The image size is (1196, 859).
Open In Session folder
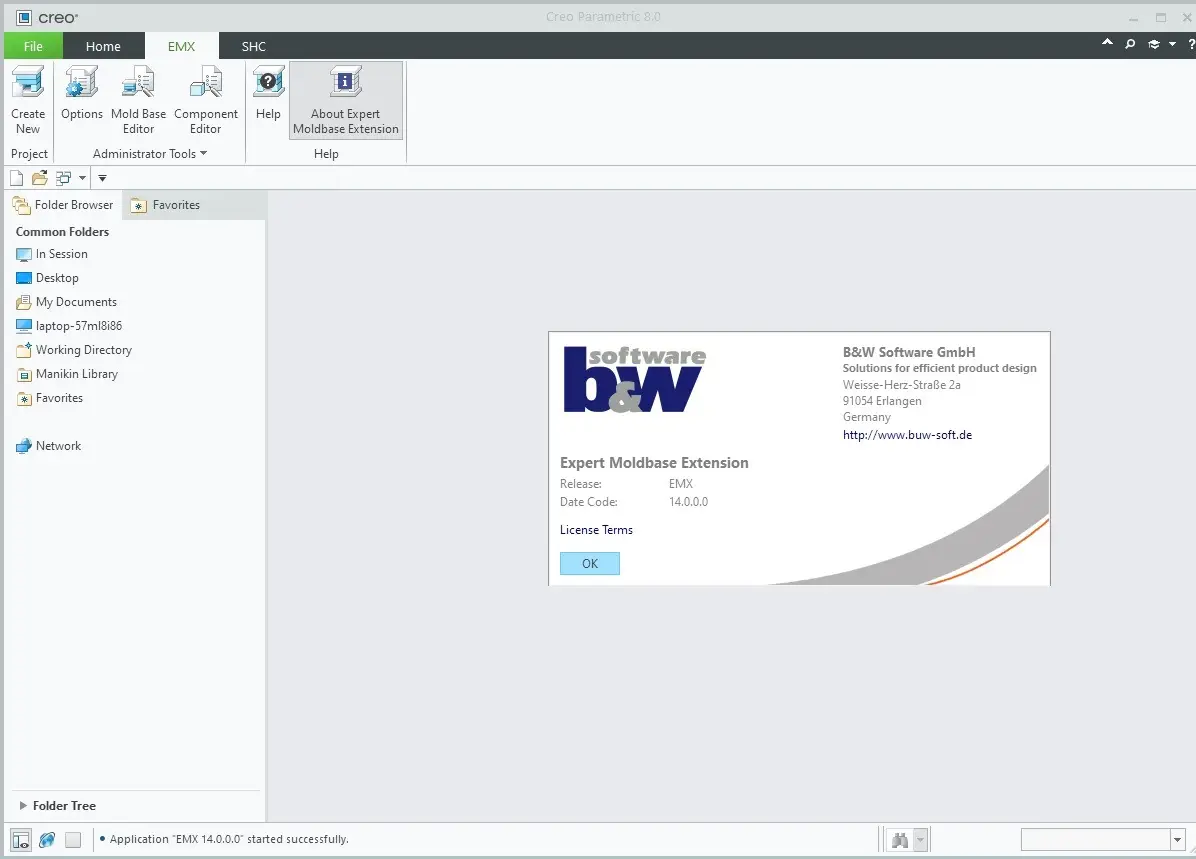click(x=52, y=254)
